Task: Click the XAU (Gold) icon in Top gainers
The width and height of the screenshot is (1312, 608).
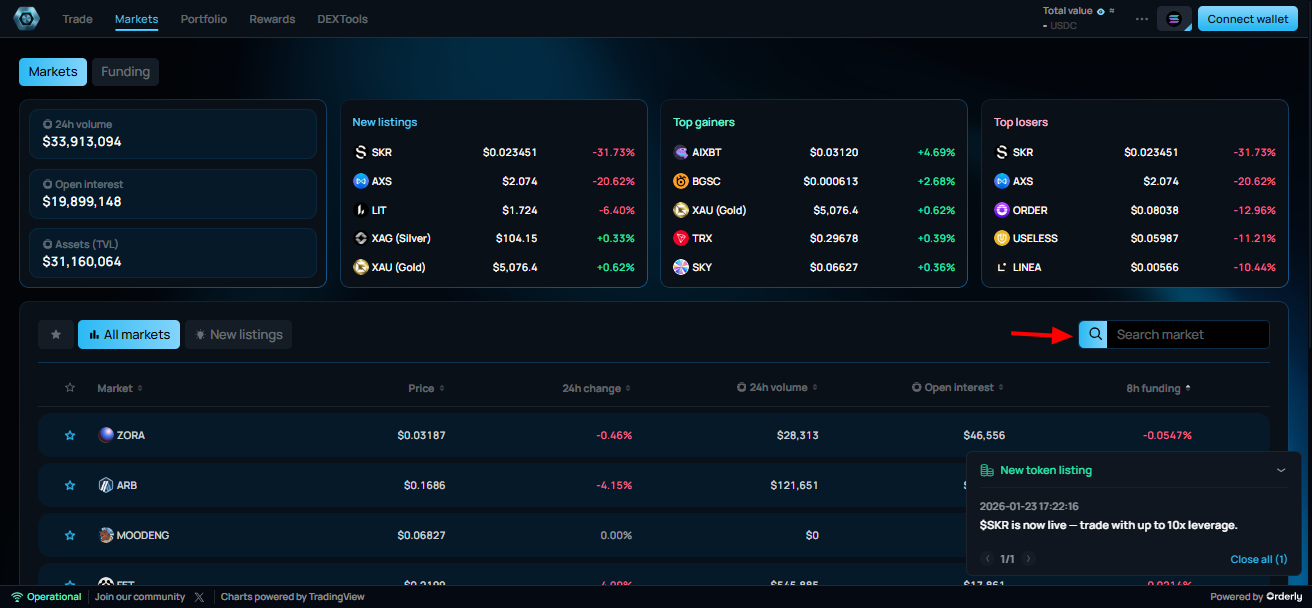Action: 681,211
